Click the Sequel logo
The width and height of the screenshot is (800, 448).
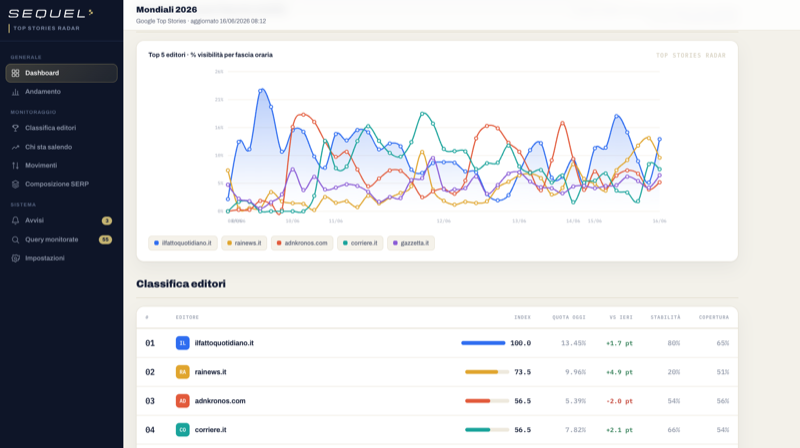(51, 14)
